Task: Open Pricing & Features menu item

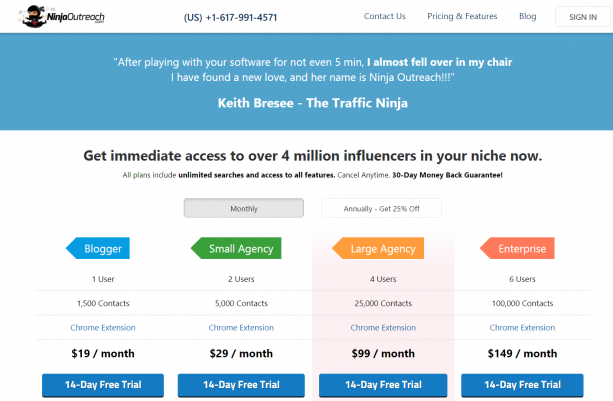Action: tap(462, 16)
